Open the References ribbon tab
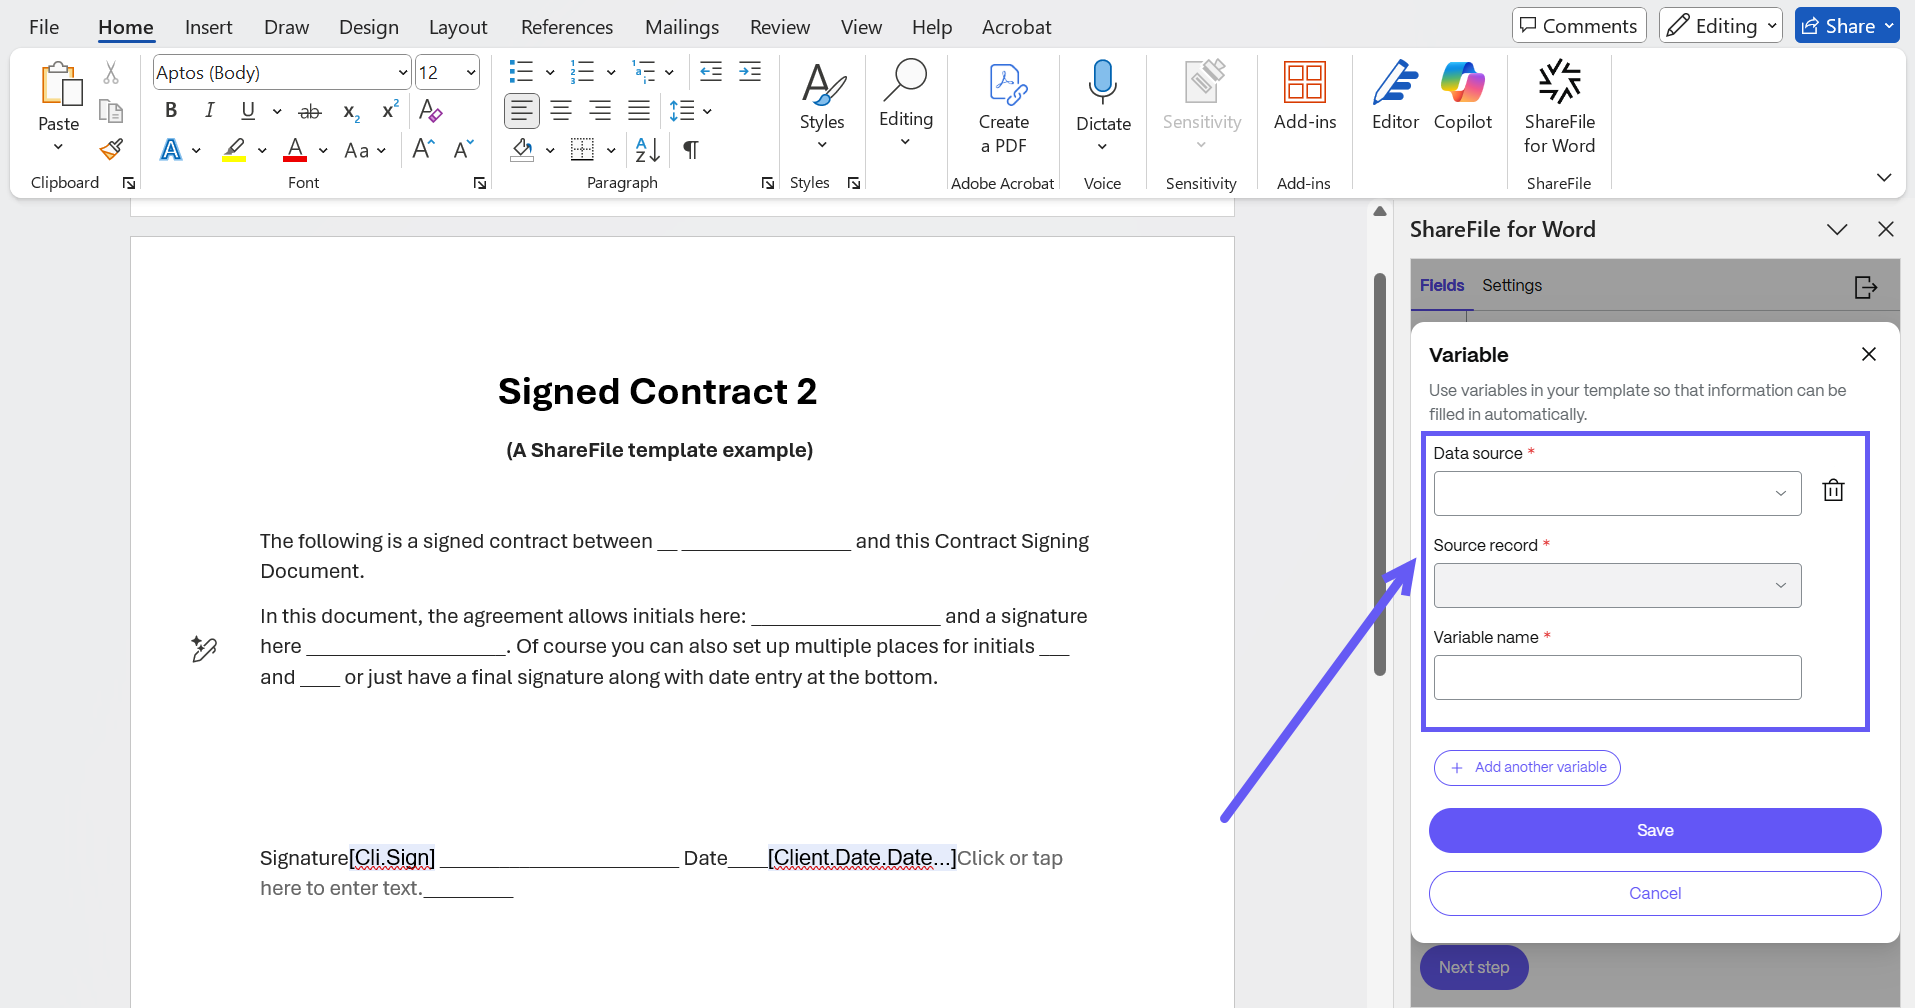Image resolution: width=1915 pixels, height=1008 pixels. (566, 27)
